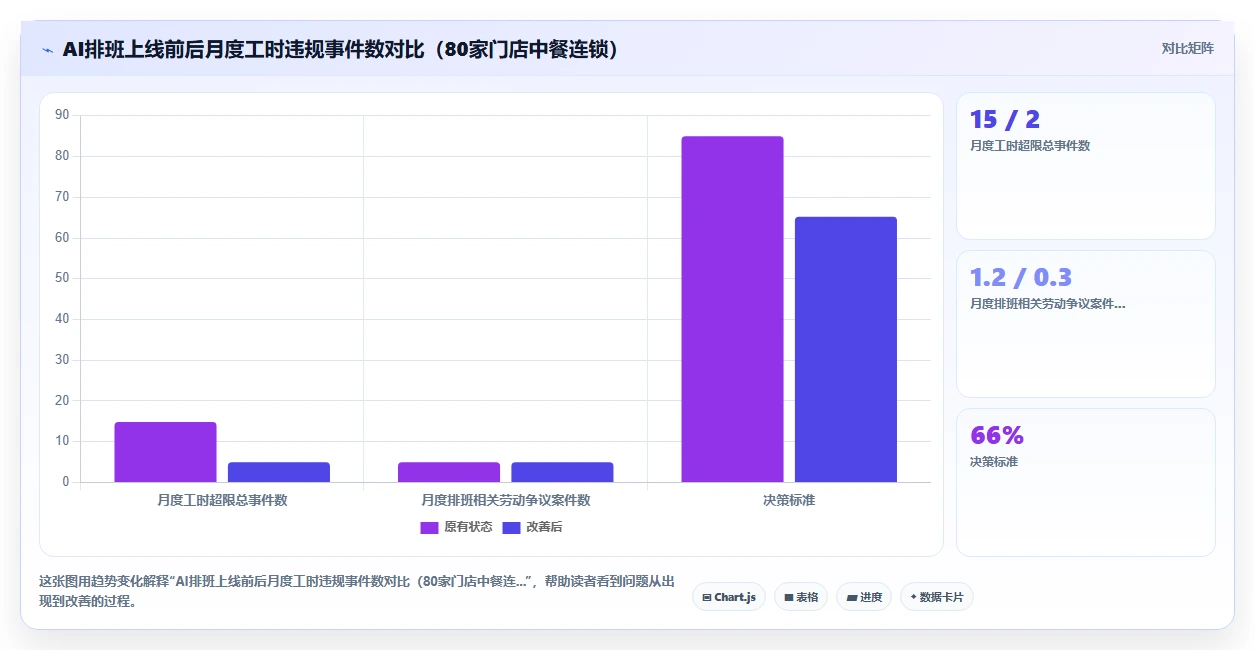
Task: Click the x-axis label 决策标准
Action: point(789,500)
